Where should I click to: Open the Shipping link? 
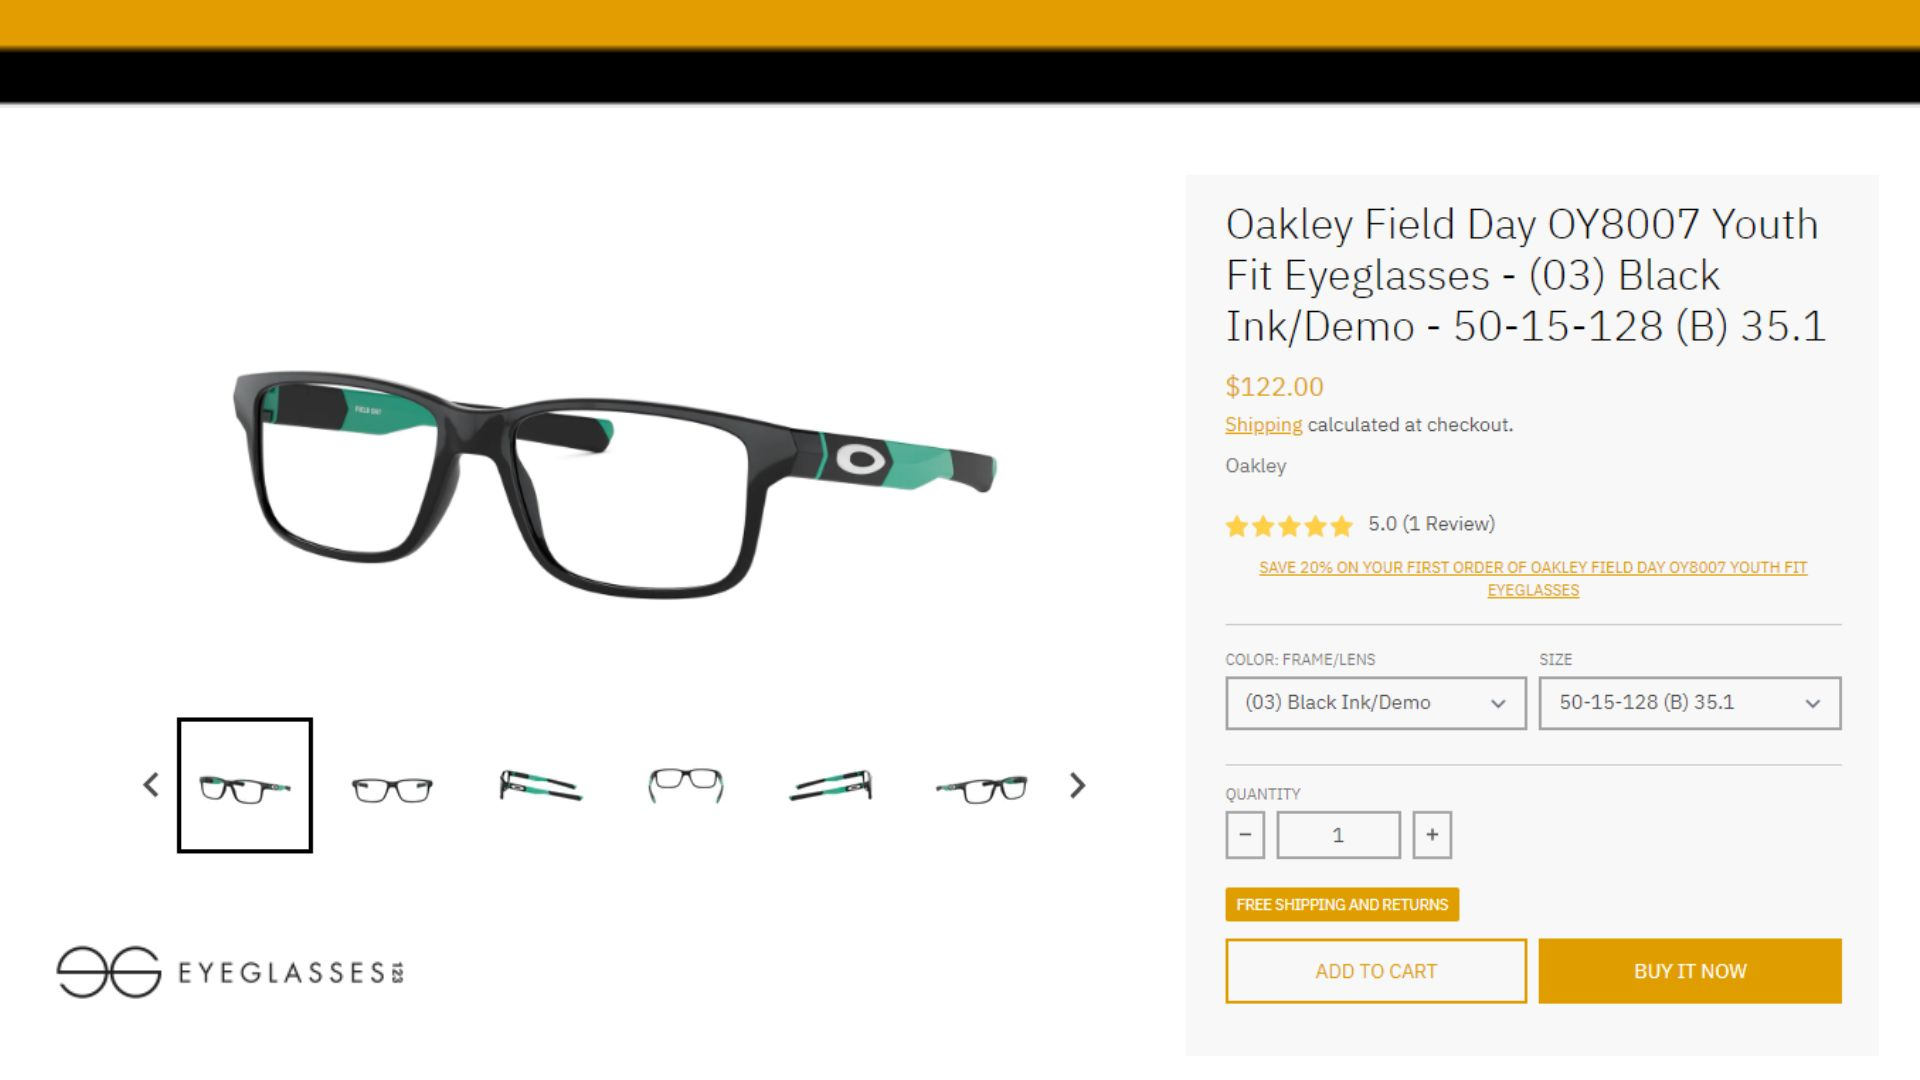point(1264,425)
